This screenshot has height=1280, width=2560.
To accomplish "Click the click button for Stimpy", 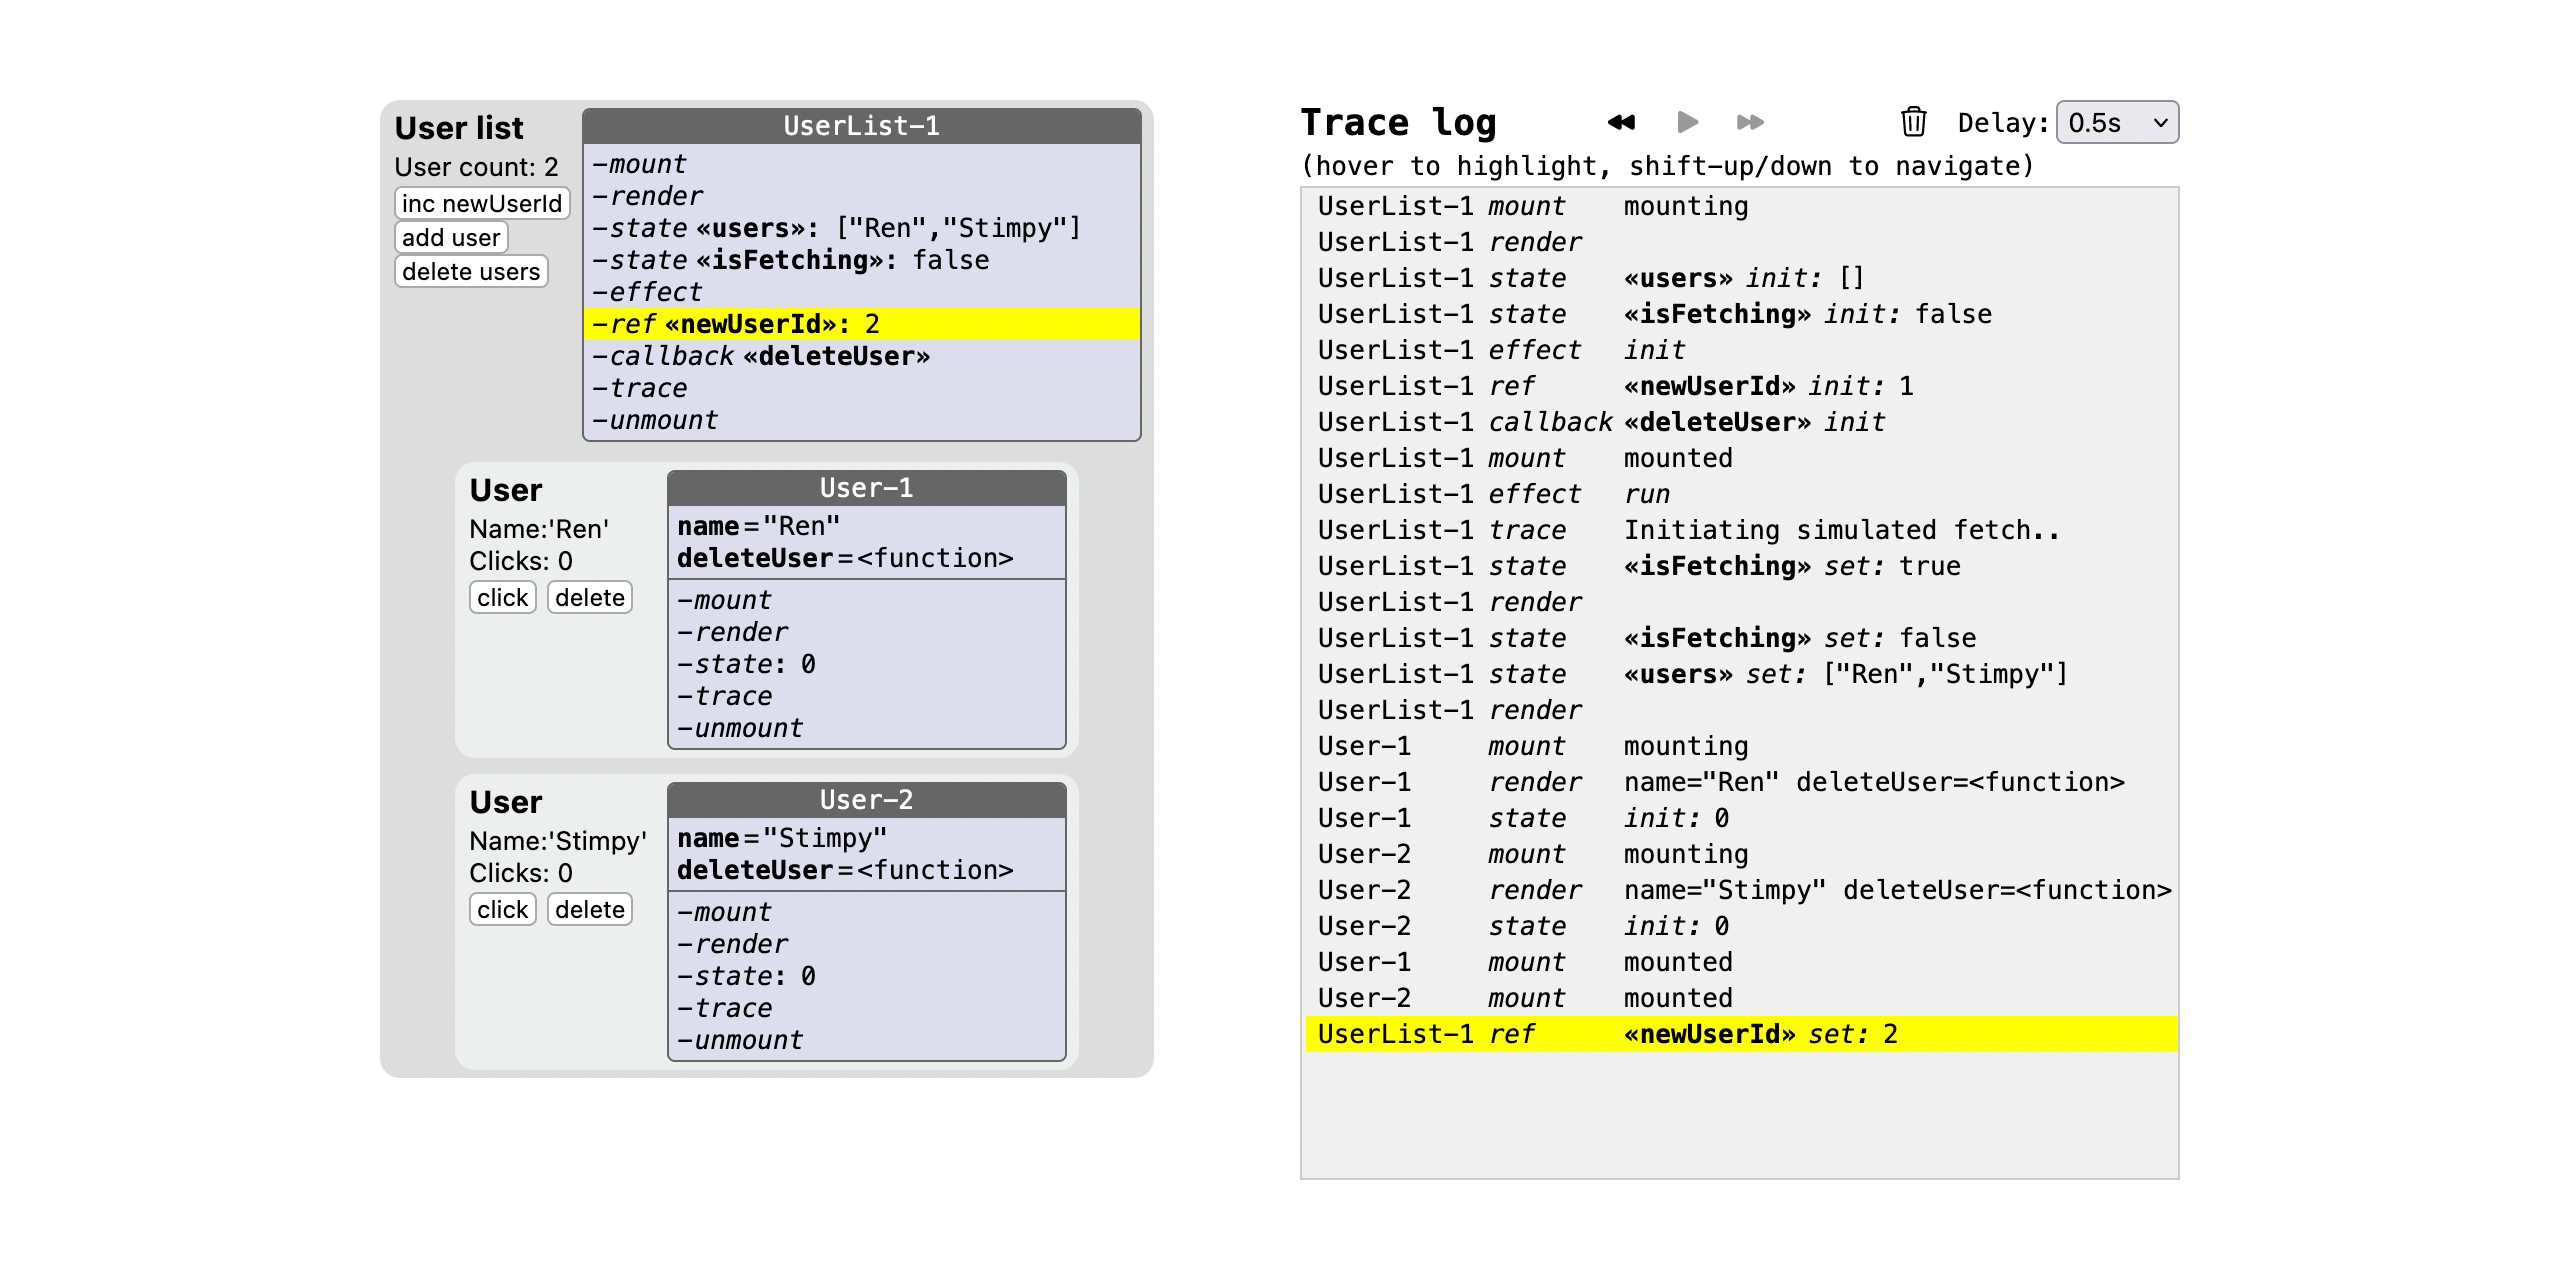I will (502, 910).
